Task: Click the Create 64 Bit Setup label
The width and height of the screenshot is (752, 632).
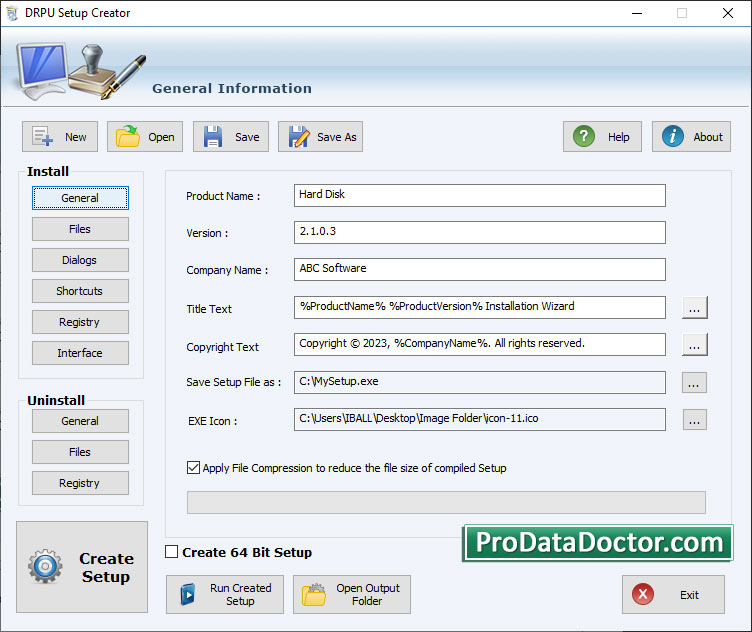Action: pyautogui.click(x=247, y=552)
